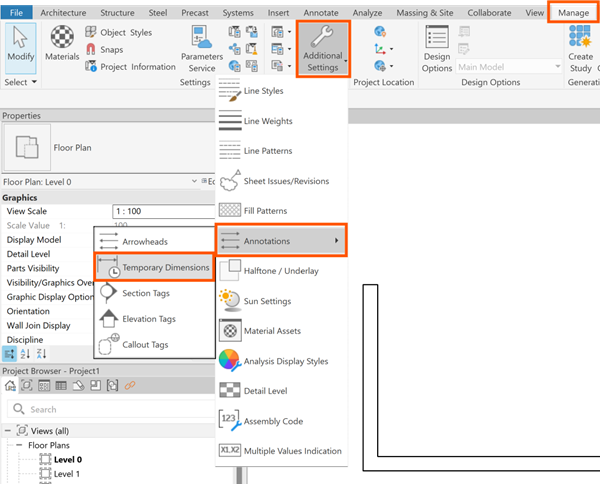600x484 pixels.
Task: Expand the Annotations submenu
Action: coord(281,241)
